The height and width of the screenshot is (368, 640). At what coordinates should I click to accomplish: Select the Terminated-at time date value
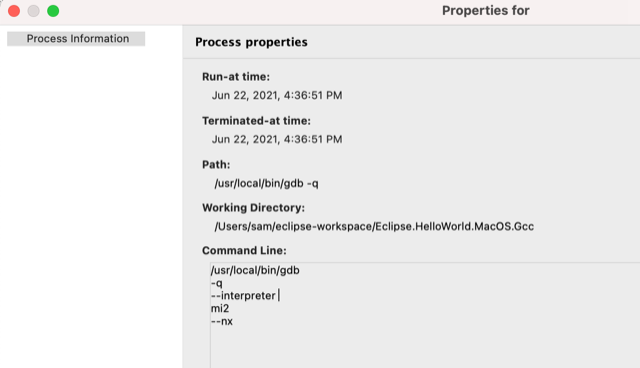(277, 140)
